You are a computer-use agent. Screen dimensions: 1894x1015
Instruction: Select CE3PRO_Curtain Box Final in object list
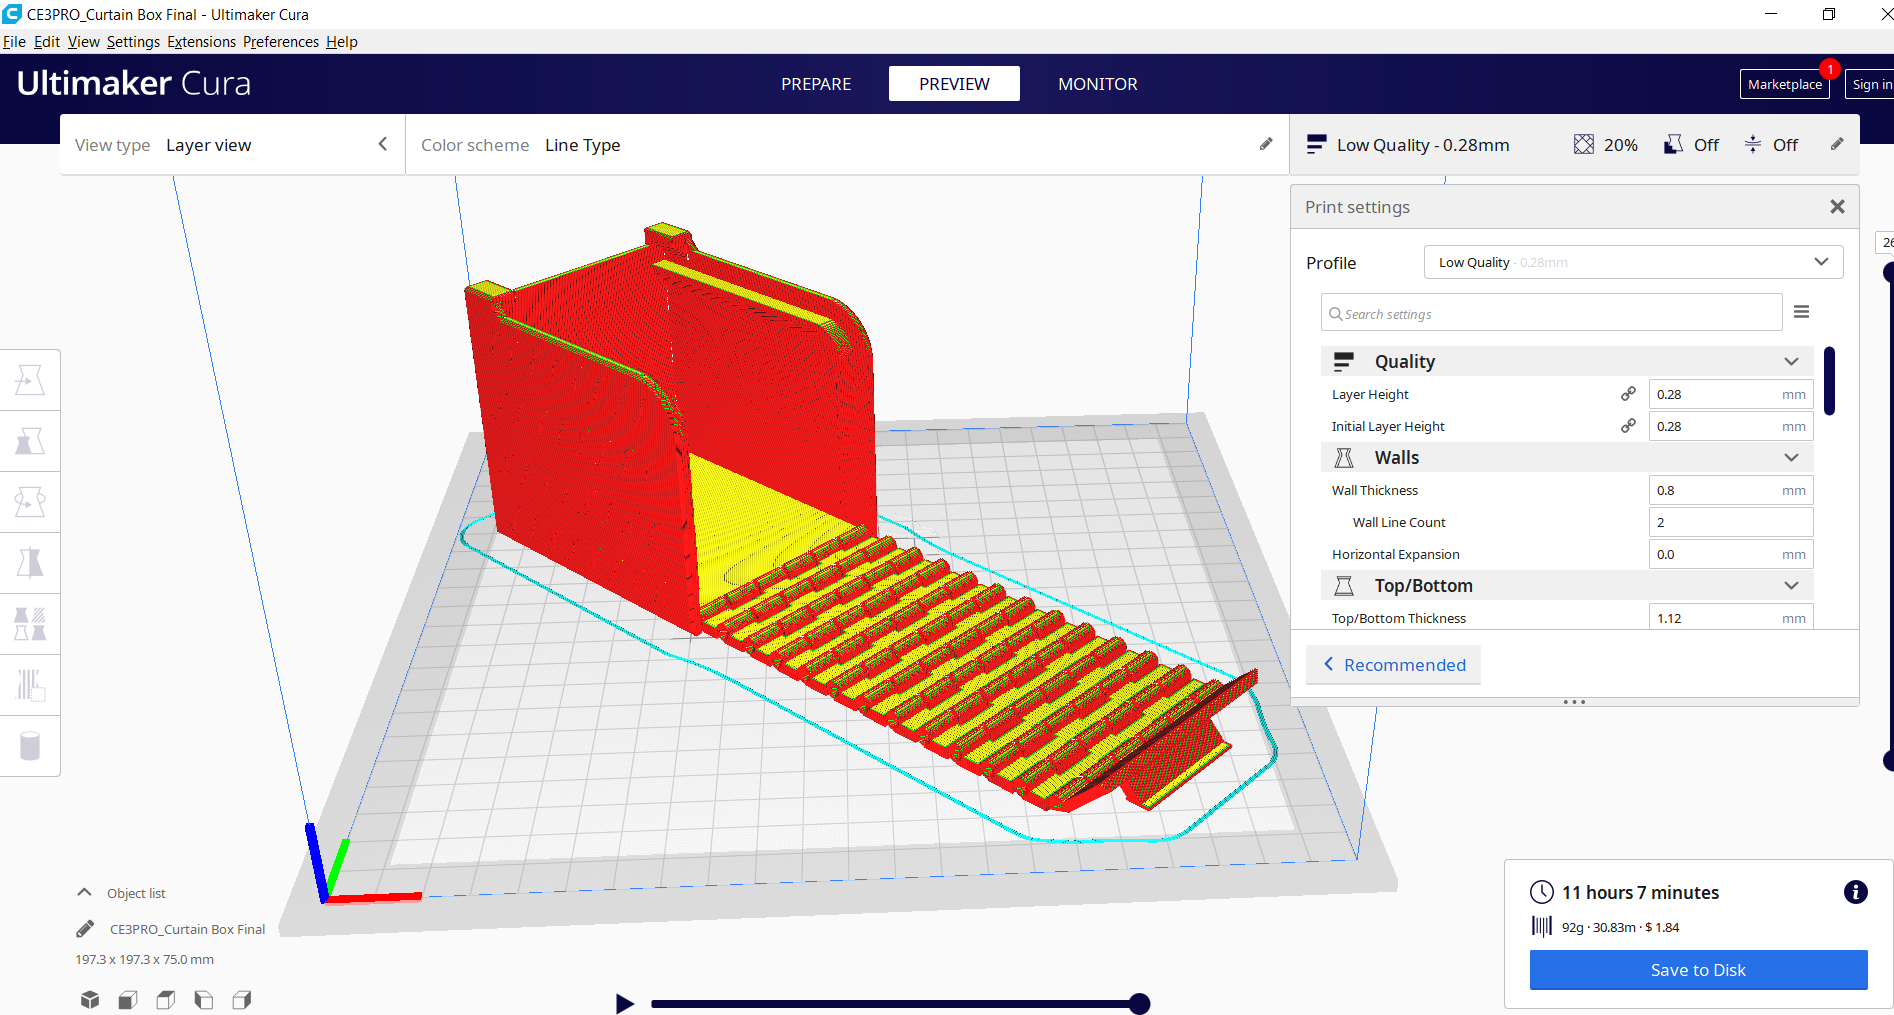[187, 929]
